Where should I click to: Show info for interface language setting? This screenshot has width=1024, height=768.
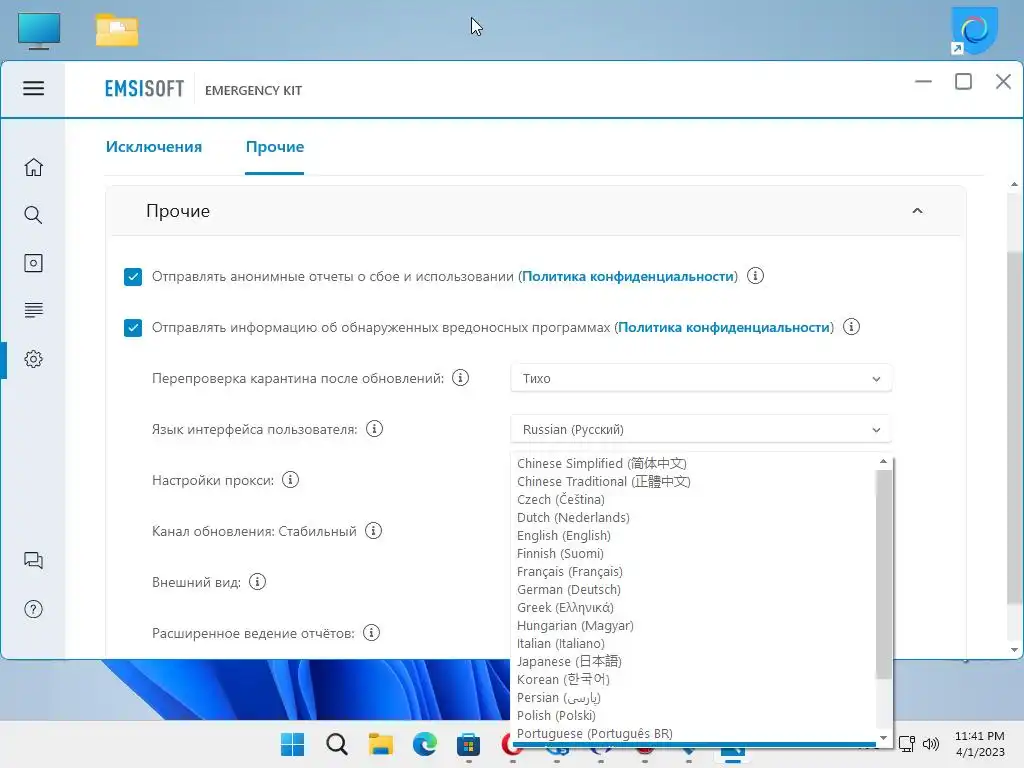coord(374,428)
